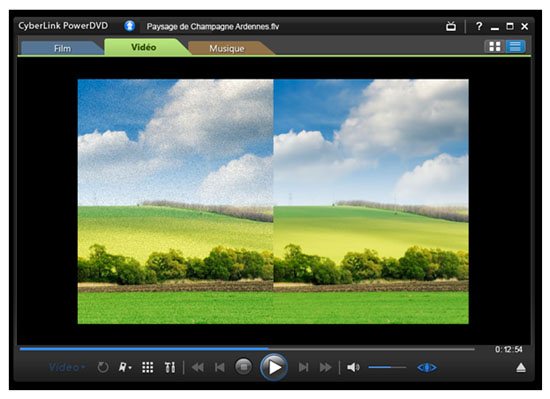Switch to list view layout
Image resolution: width=550 pixels, height=399 pixels.
(515, 46)
